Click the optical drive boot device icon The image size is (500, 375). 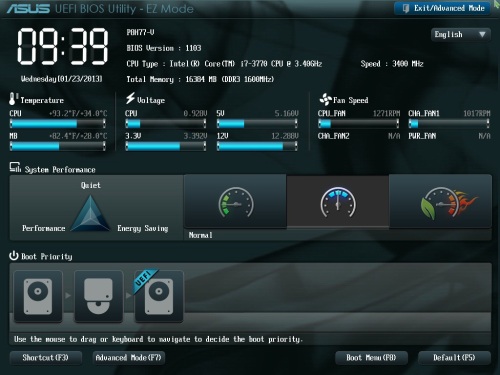click(x=98, y=296)
